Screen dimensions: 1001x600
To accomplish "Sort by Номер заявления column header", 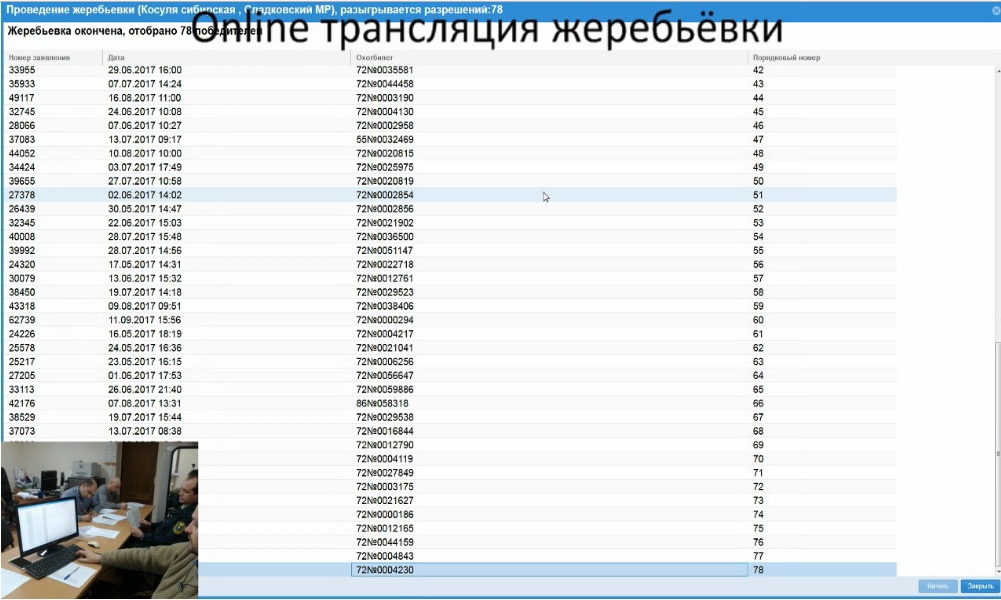I will (x=40, y=58).
